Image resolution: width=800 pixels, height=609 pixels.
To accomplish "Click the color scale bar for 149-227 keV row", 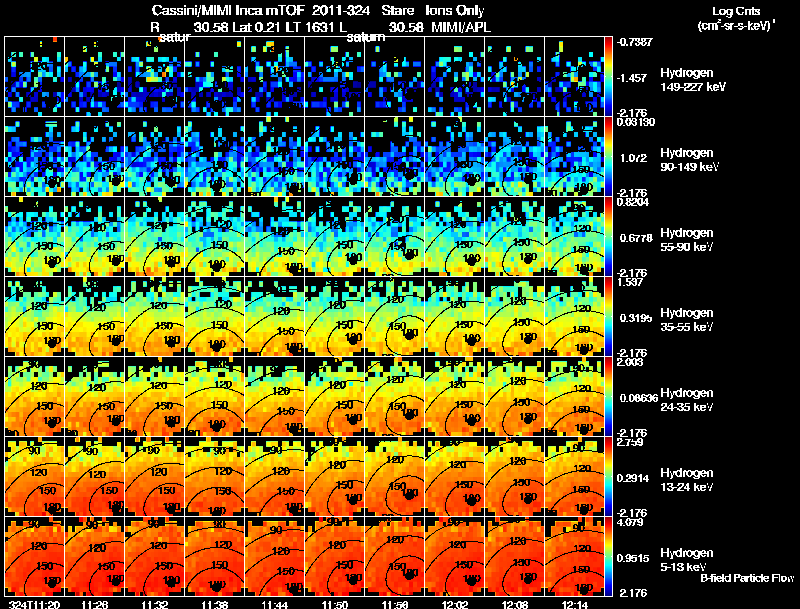I will click(x=608, y=77).
